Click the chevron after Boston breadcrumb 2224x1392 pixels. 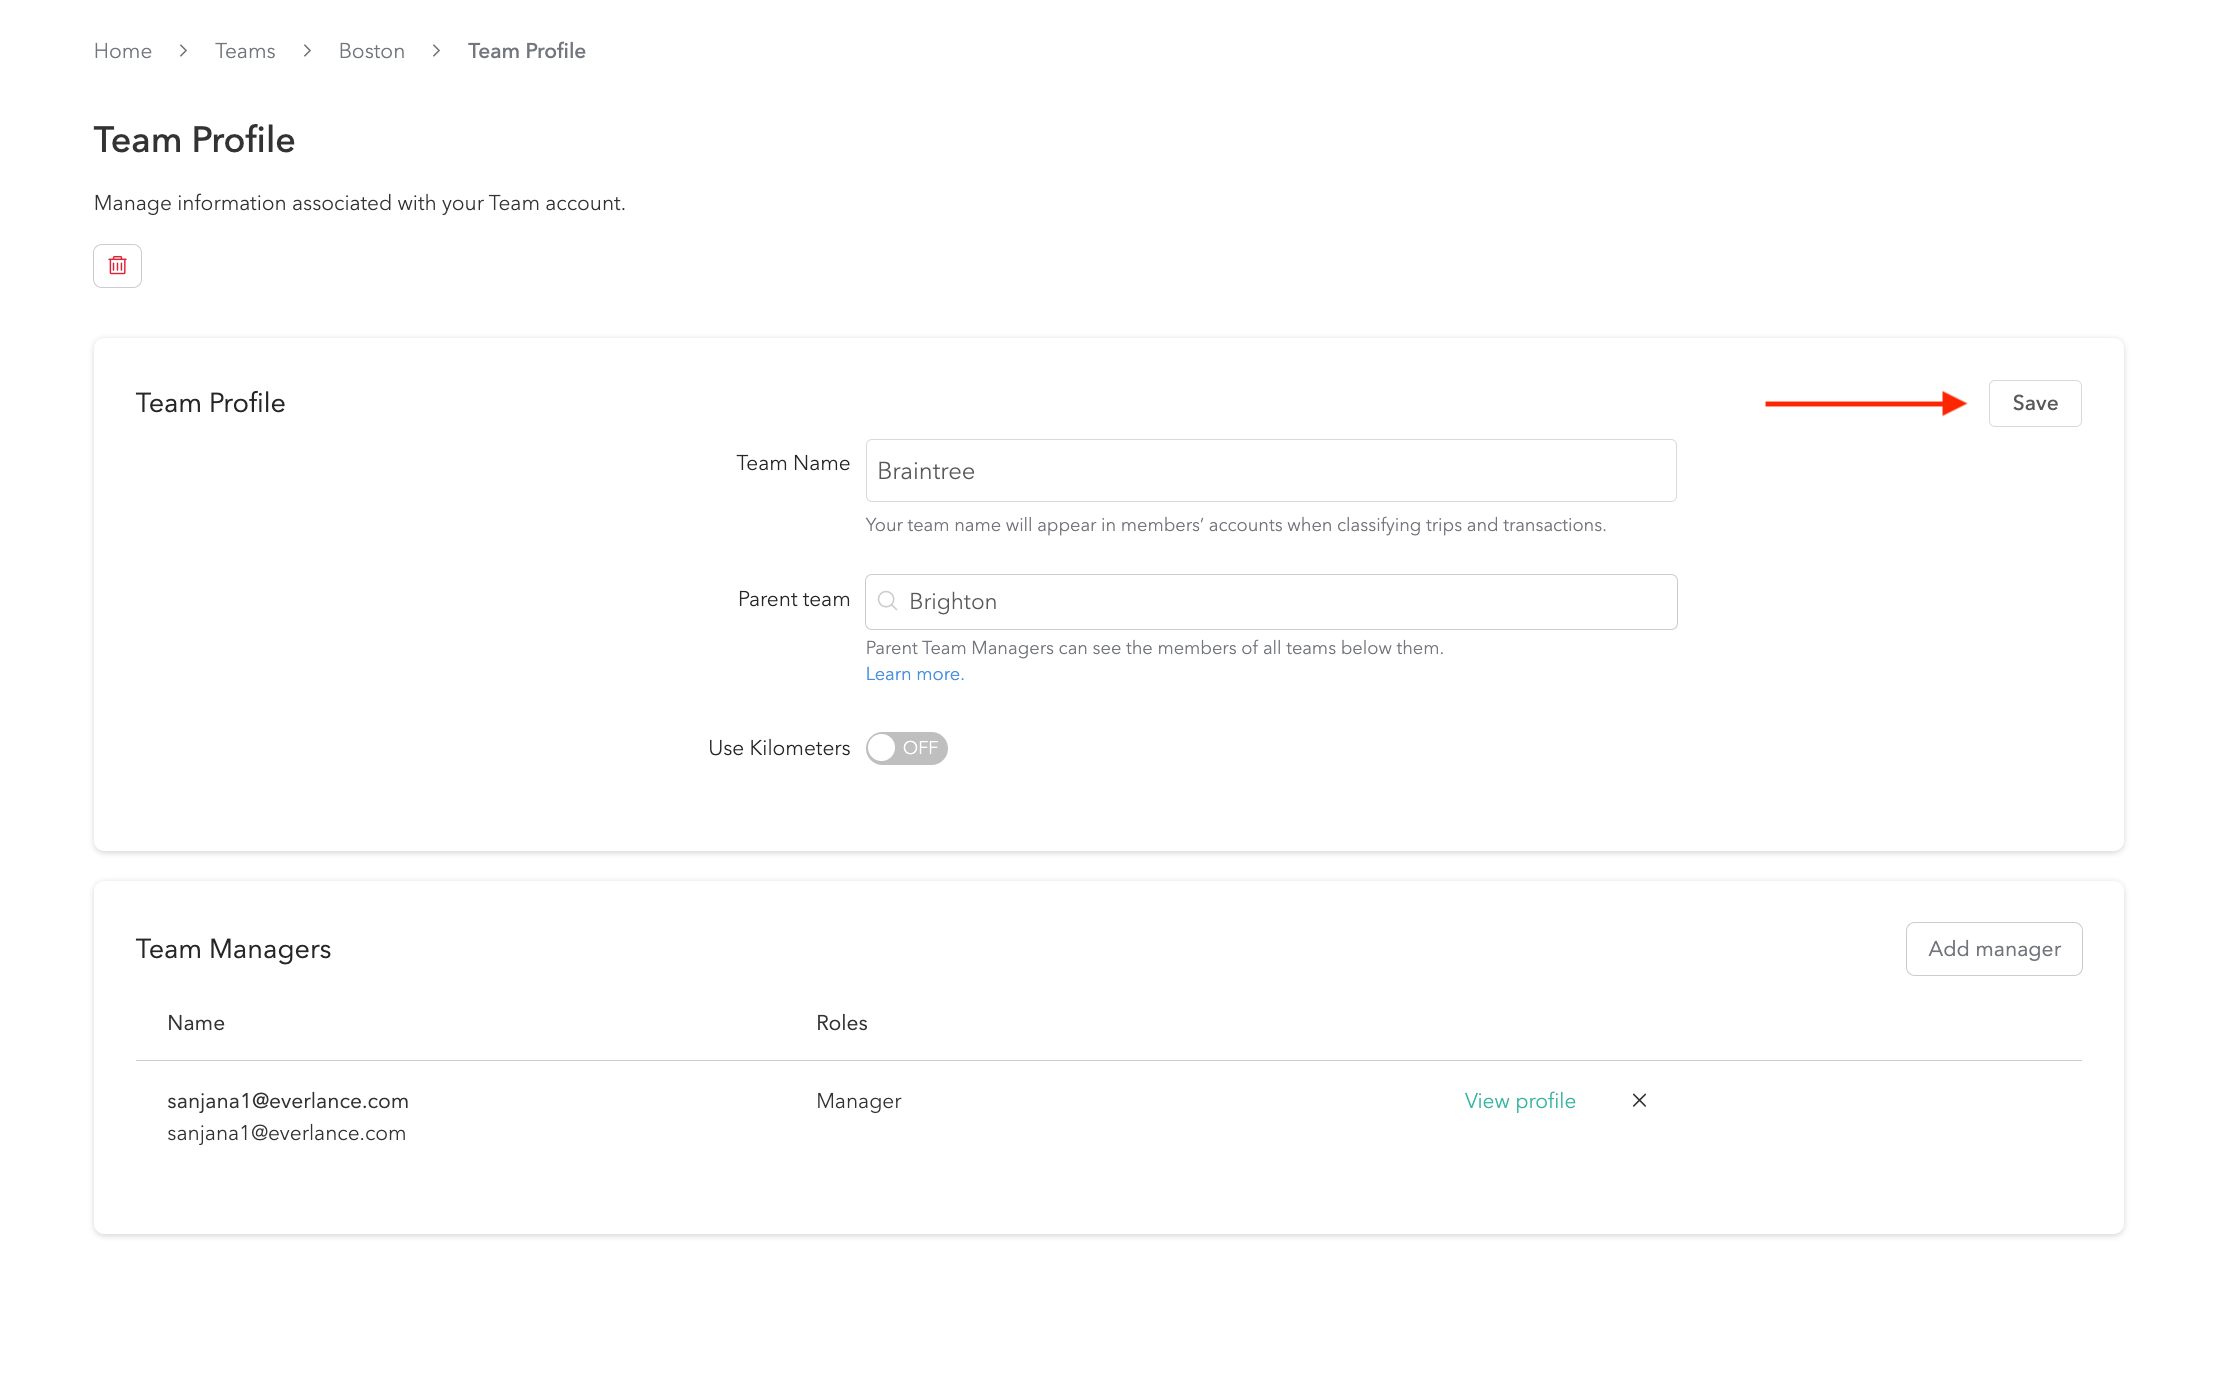click(x=436, y=51)
